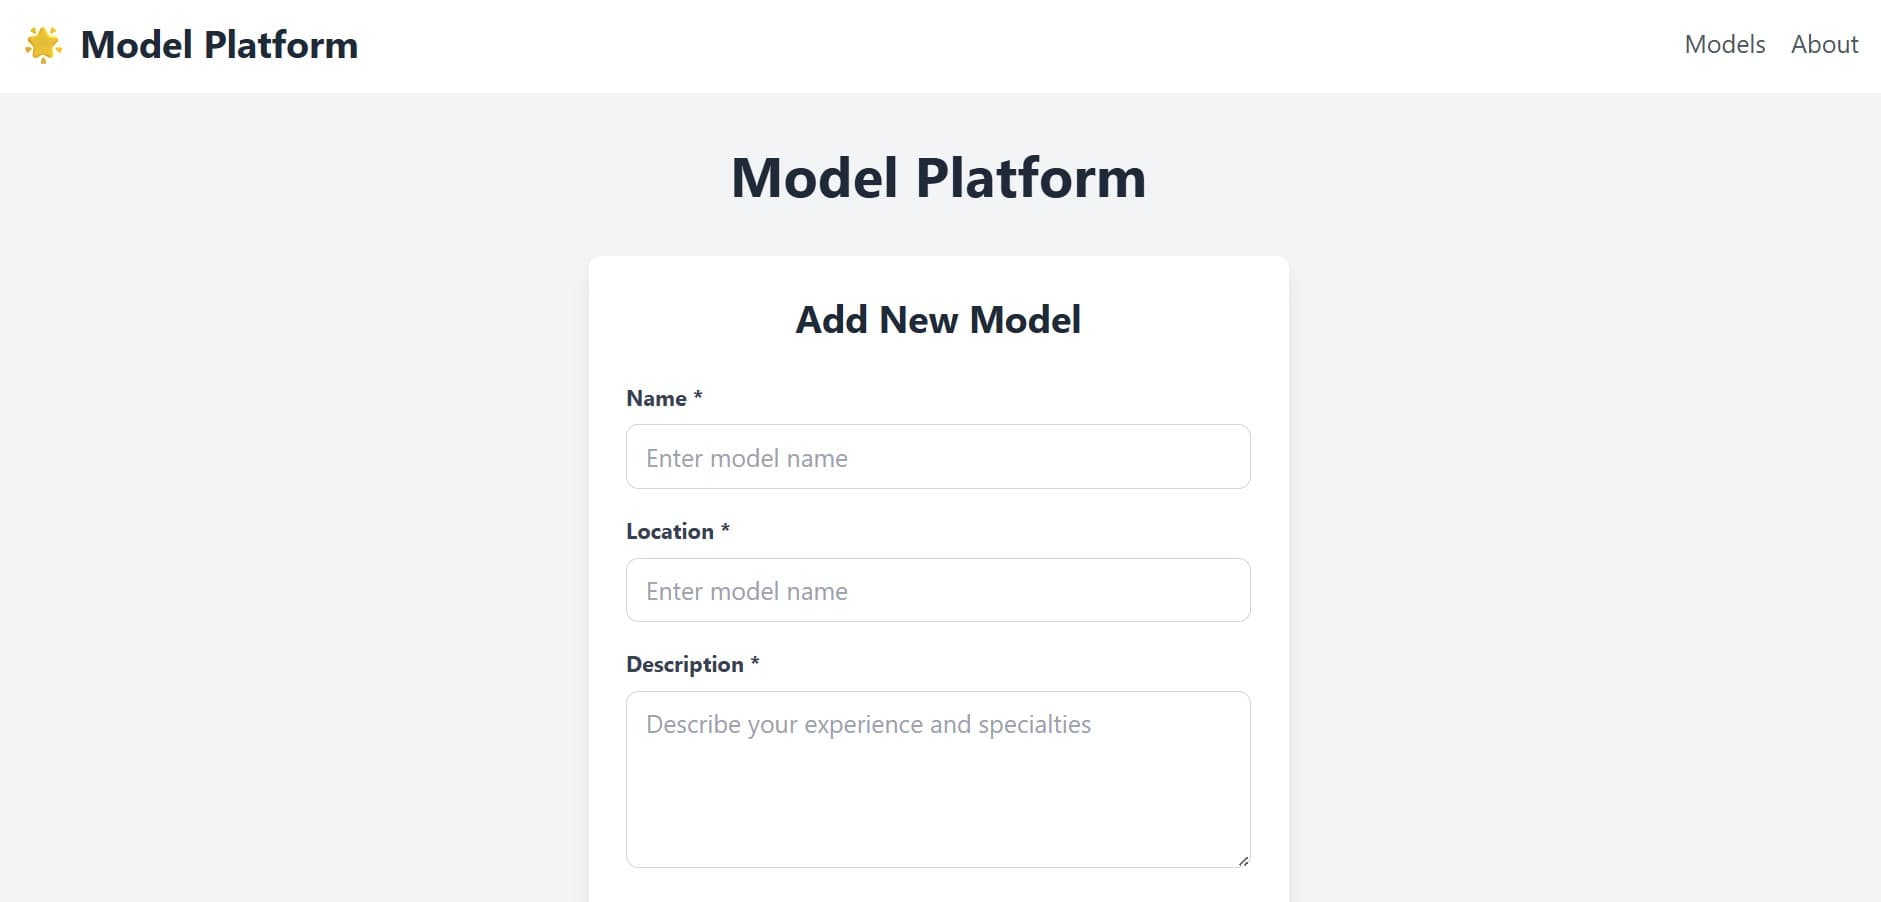The width and height of the screenshot is (1881, 902).
Task: Click the Name field label
Action: click(x=656, y=398)
